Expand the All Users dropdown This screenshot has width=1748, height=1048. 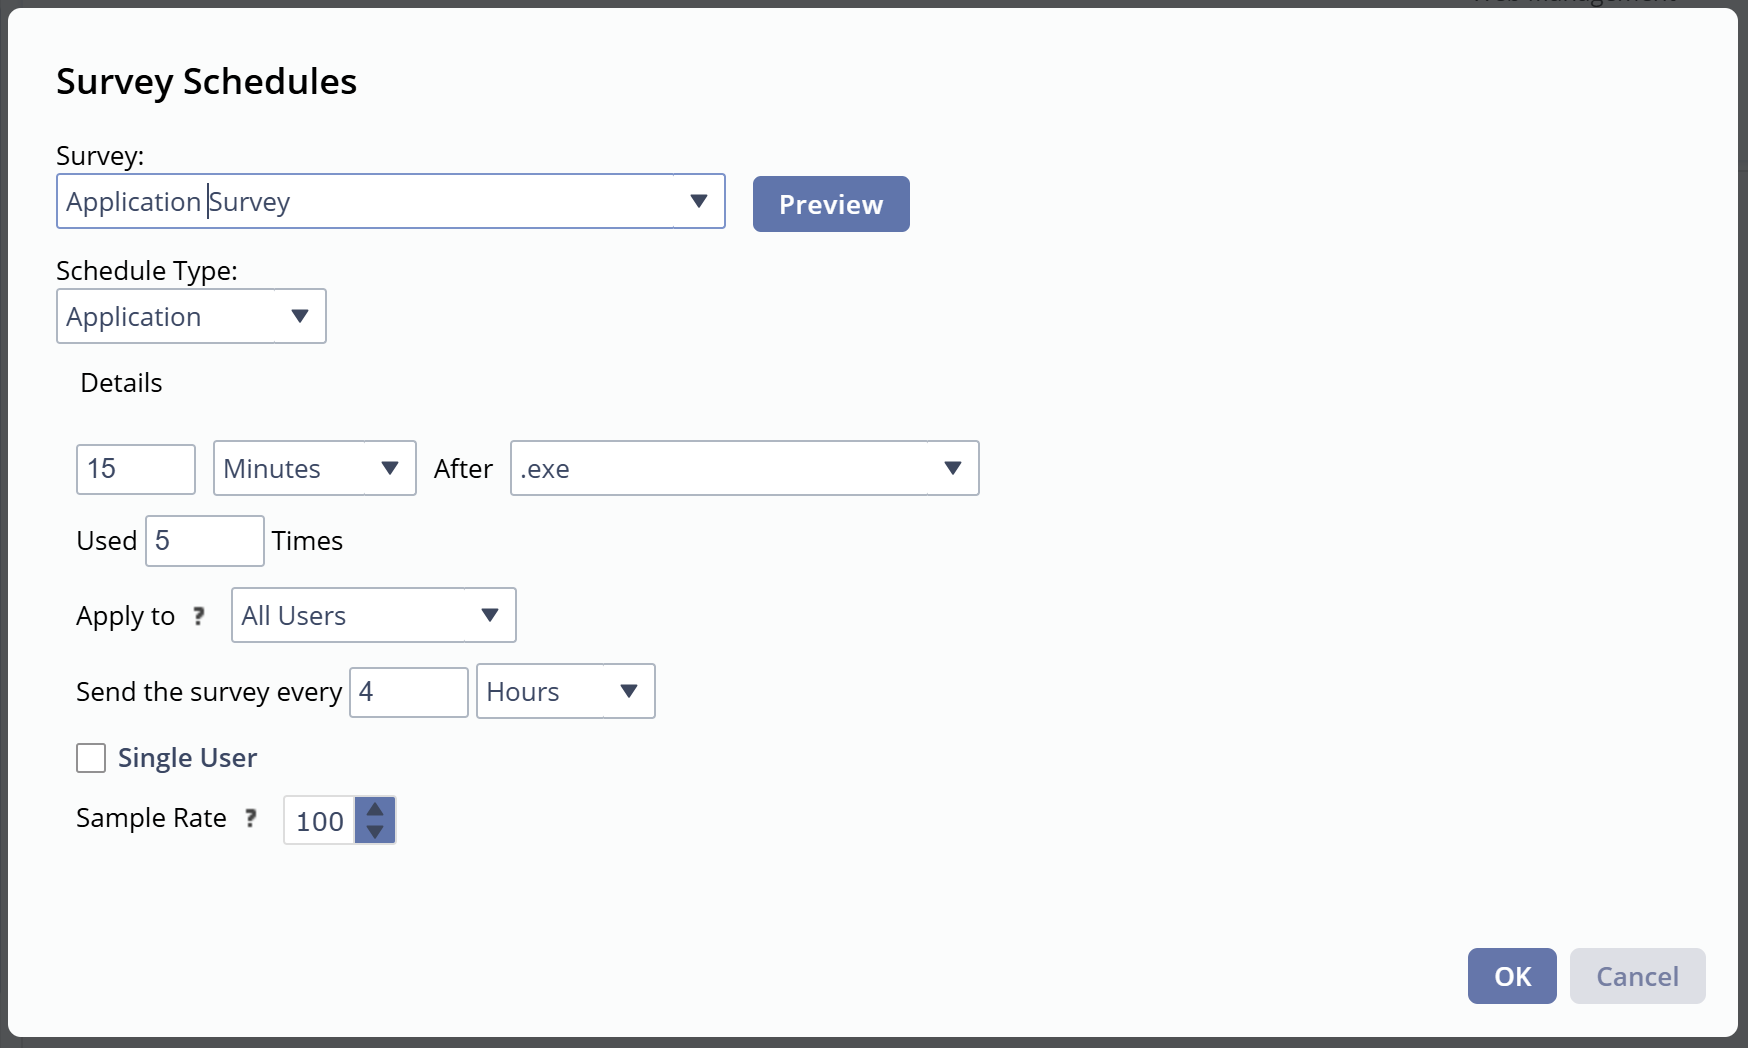tap(489, 615)
